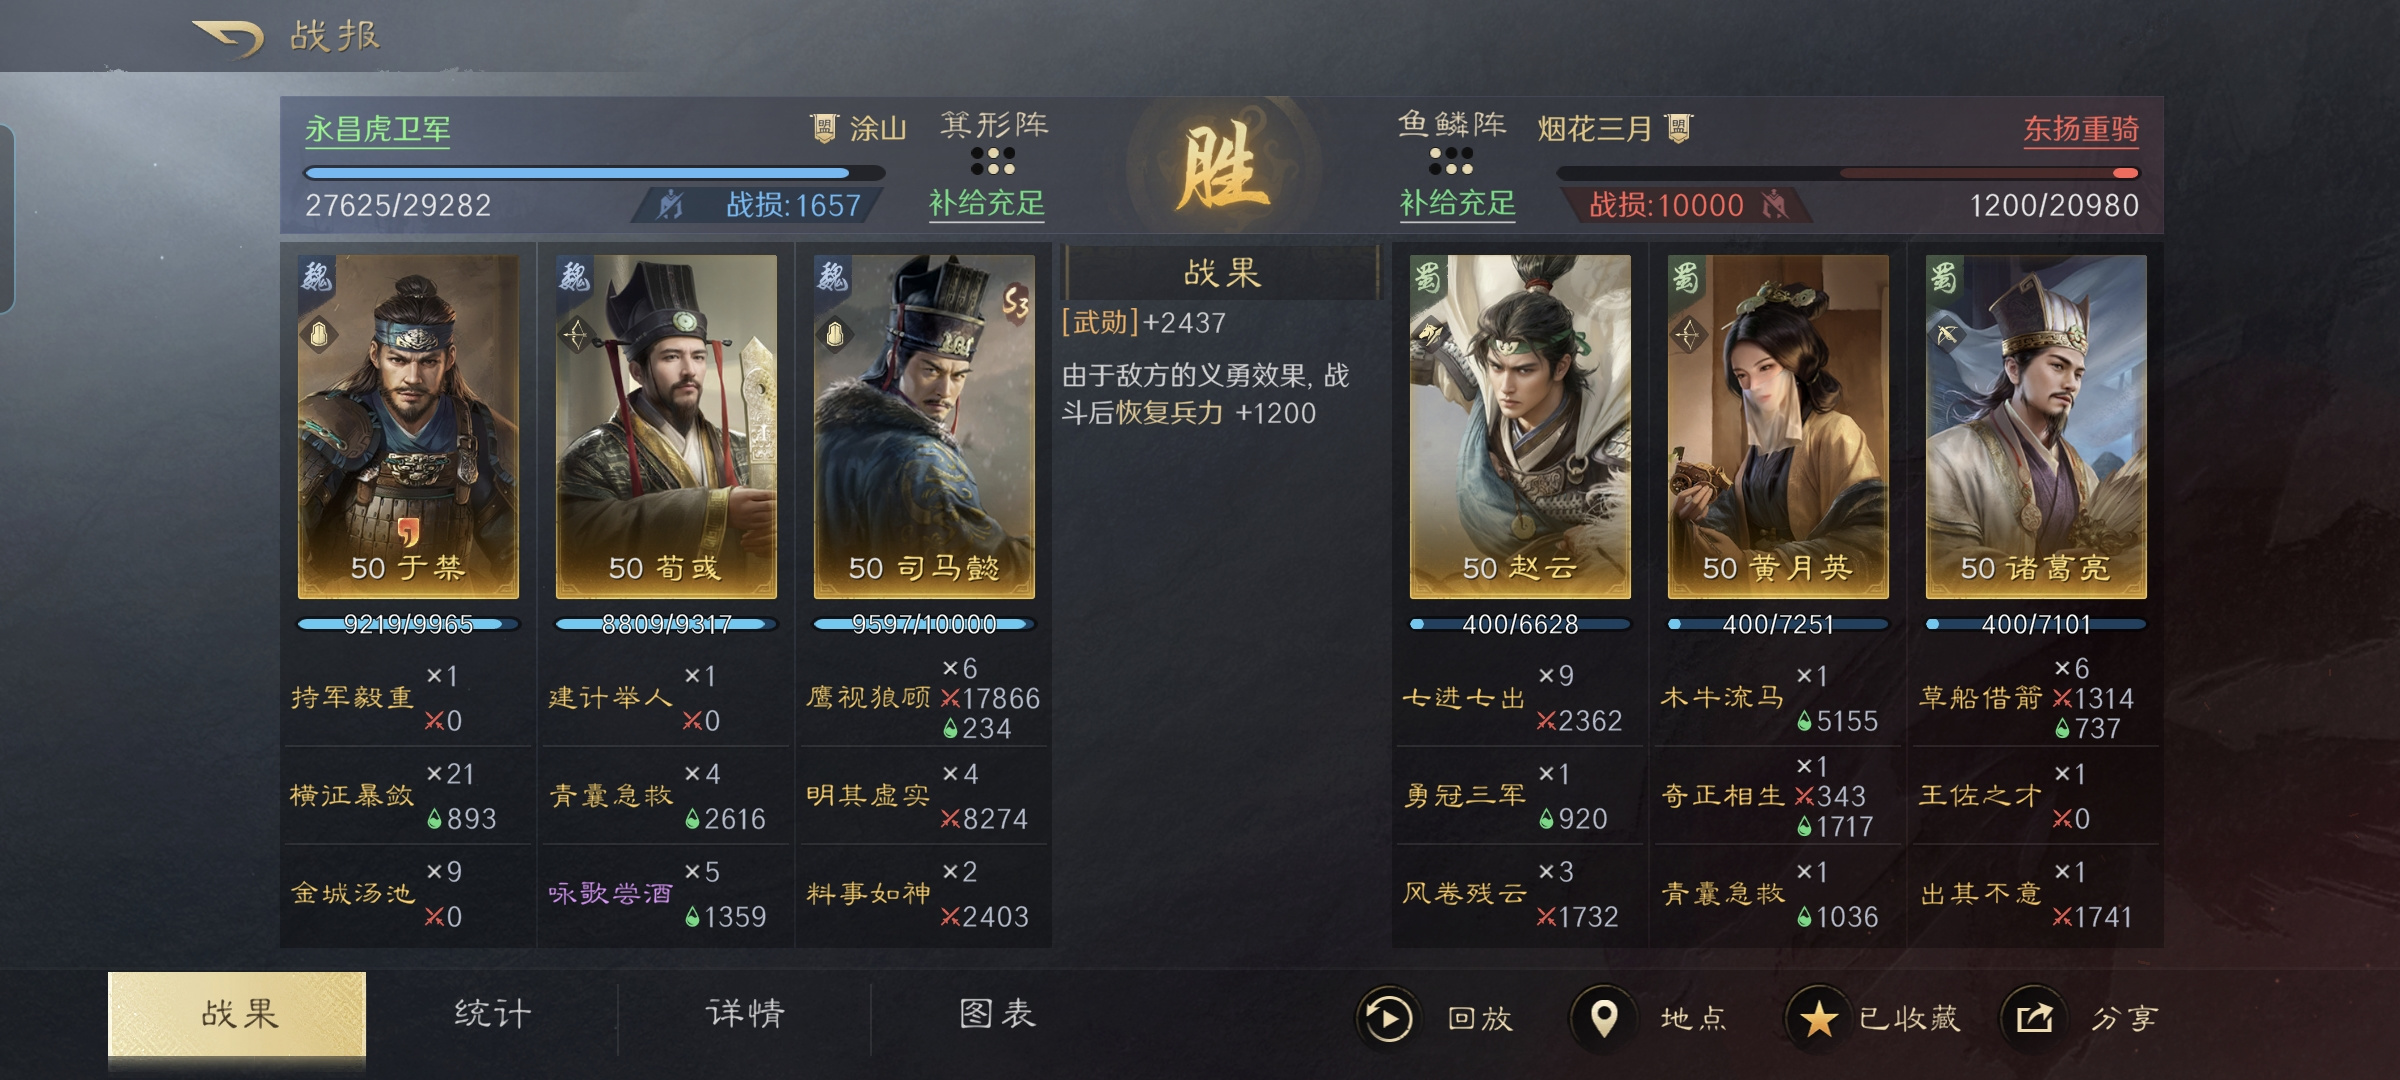Viewport: 2400px width, 1080px height.
Task: Click the 永昌虎卫军 blue troop strength bar
Action: tap(594, 172)
